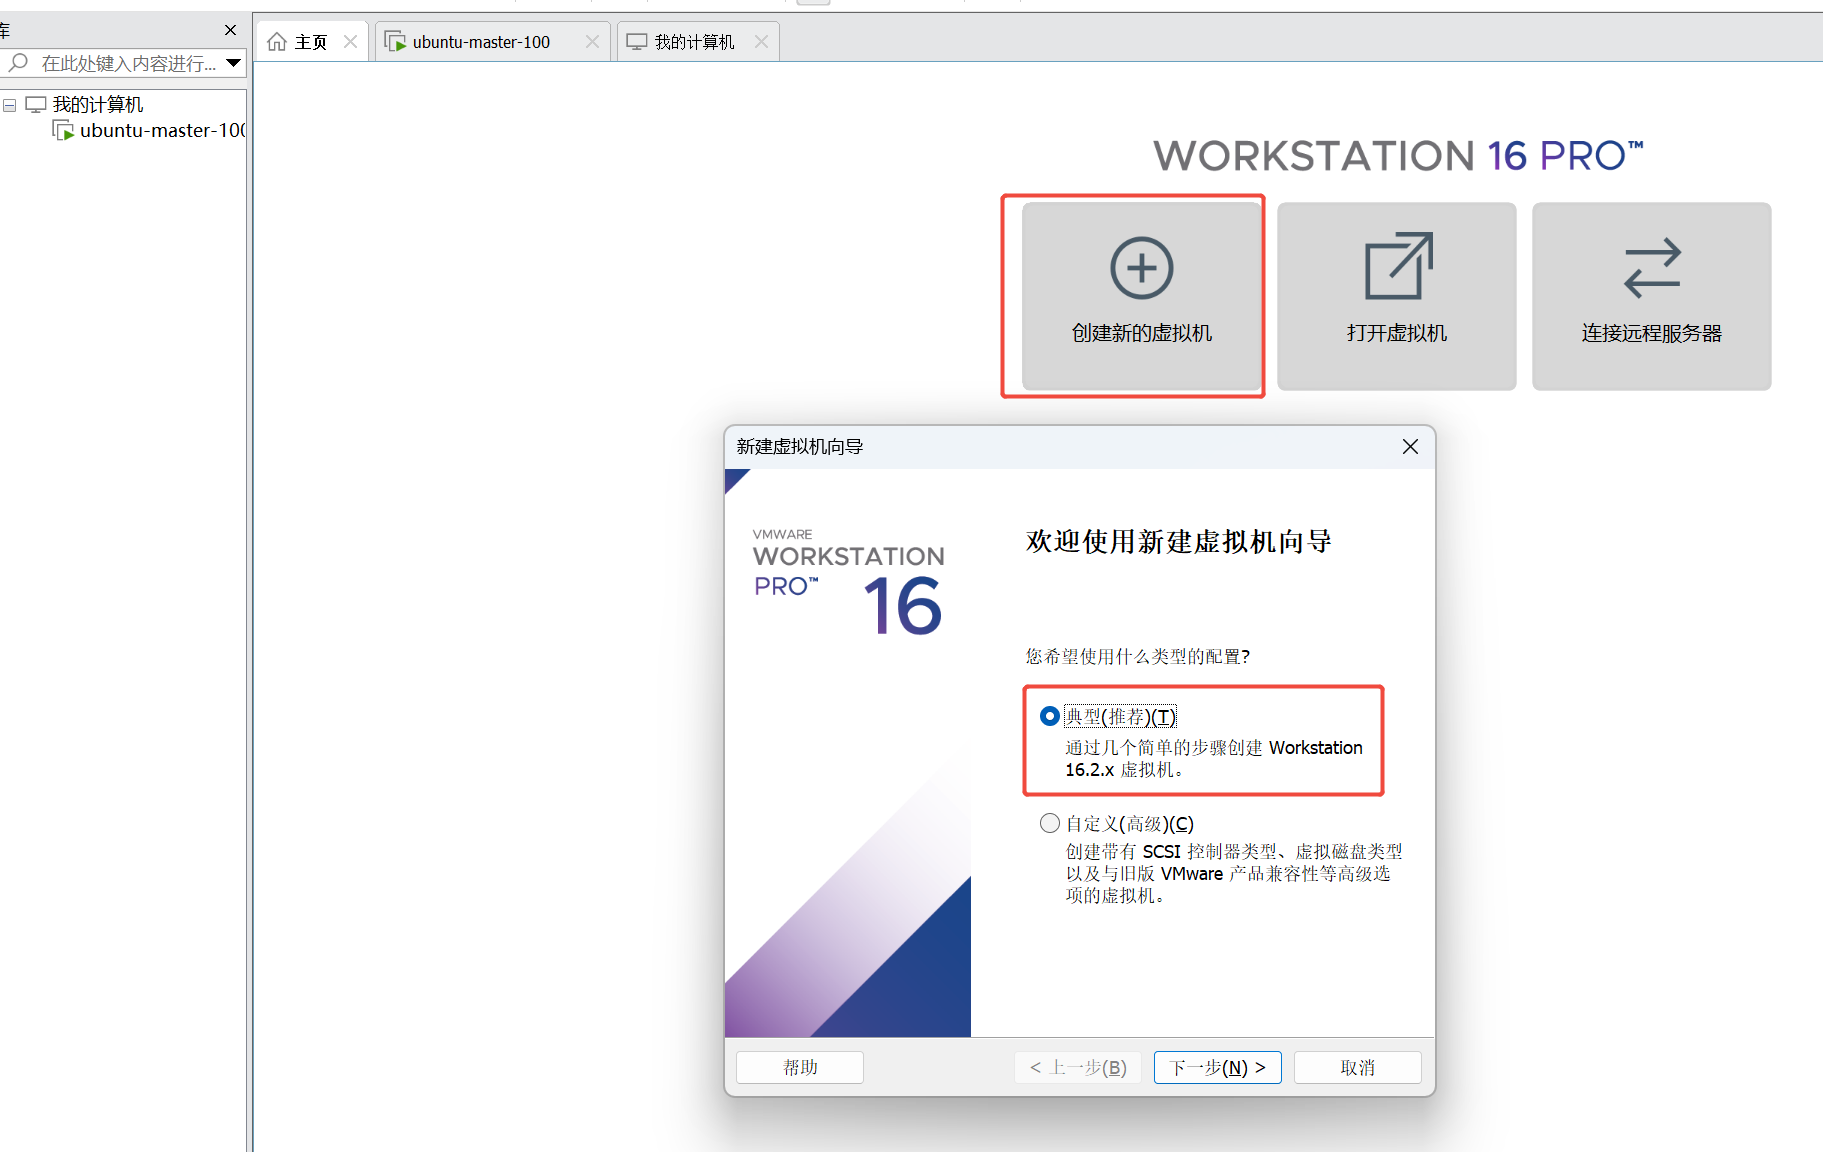Select 我的计算机 in the library tree
1823x1152 pixels.
tap(98, 105)
